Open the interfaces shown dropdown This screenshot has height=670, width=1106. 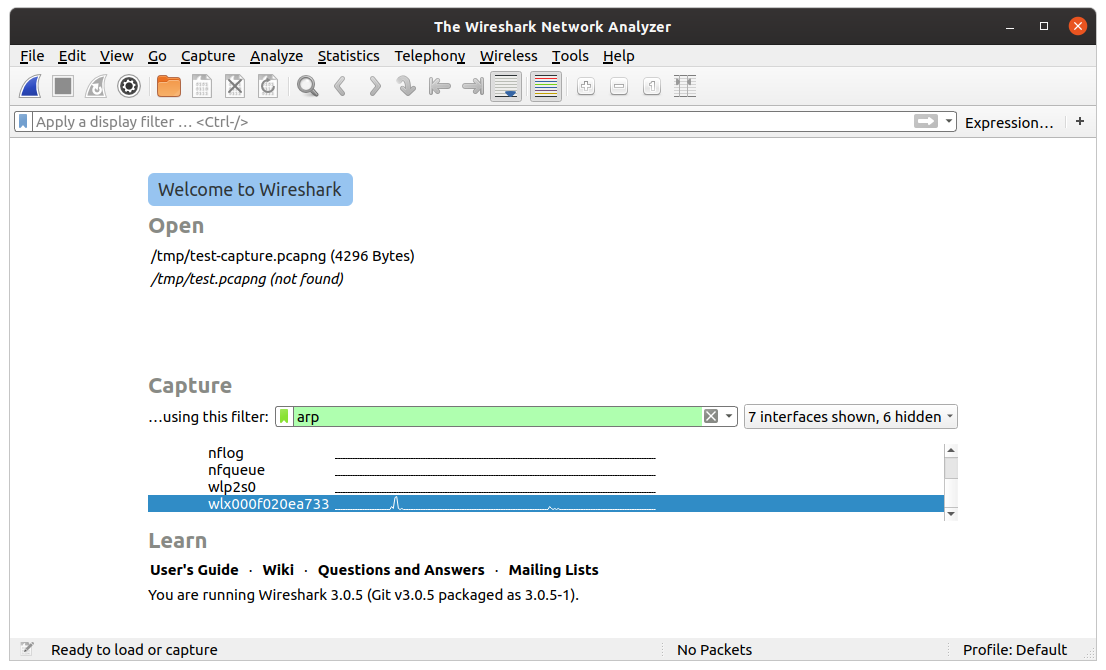(x=849, y=416)
